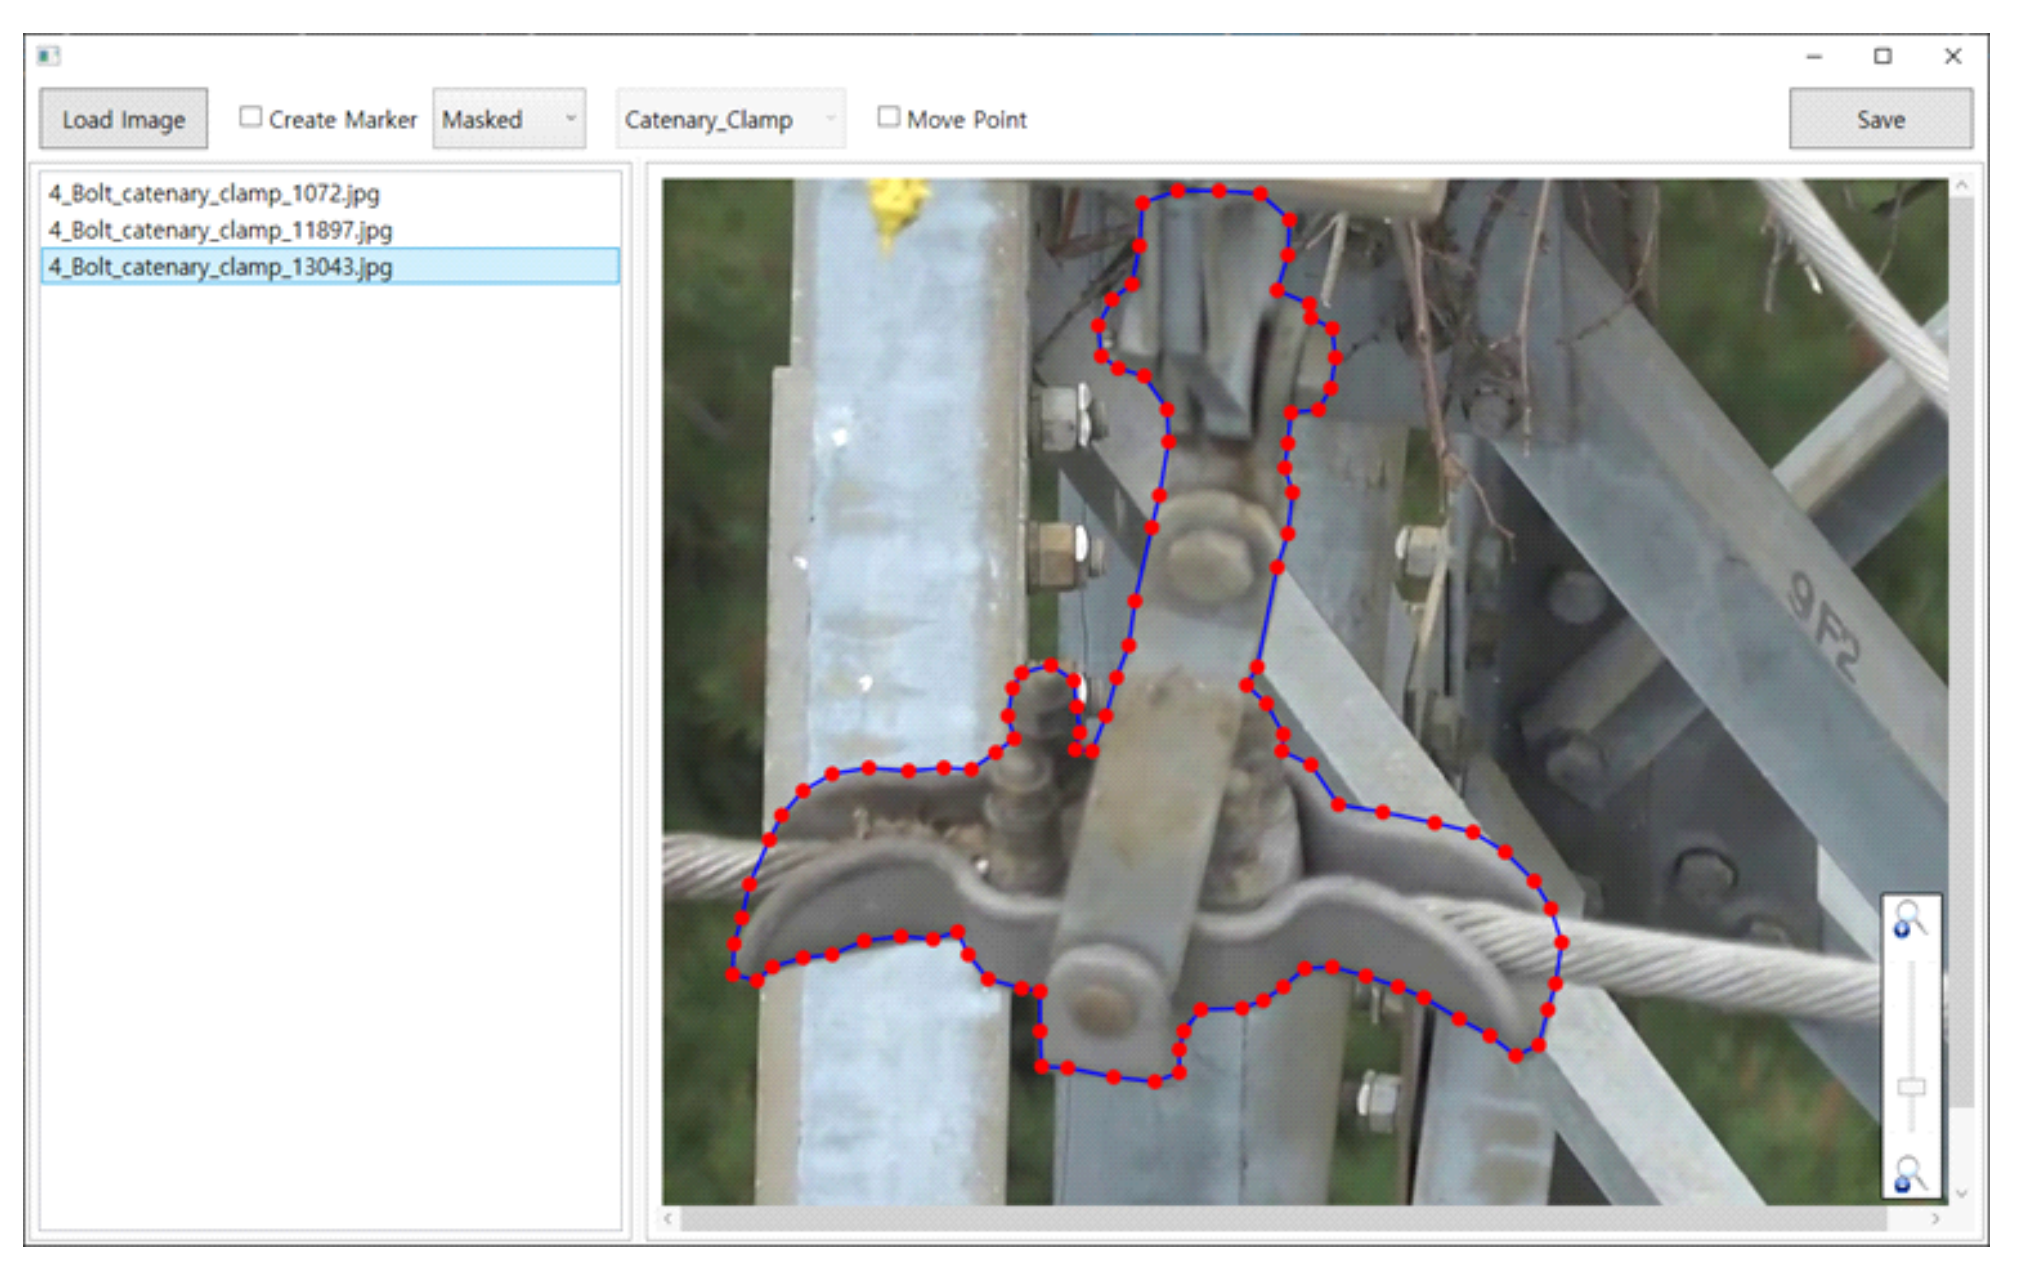Screen dimensions: 2032x1265
Task: Open the Catenary_Clamp class dropdown
Action: (x=729, y=119)
